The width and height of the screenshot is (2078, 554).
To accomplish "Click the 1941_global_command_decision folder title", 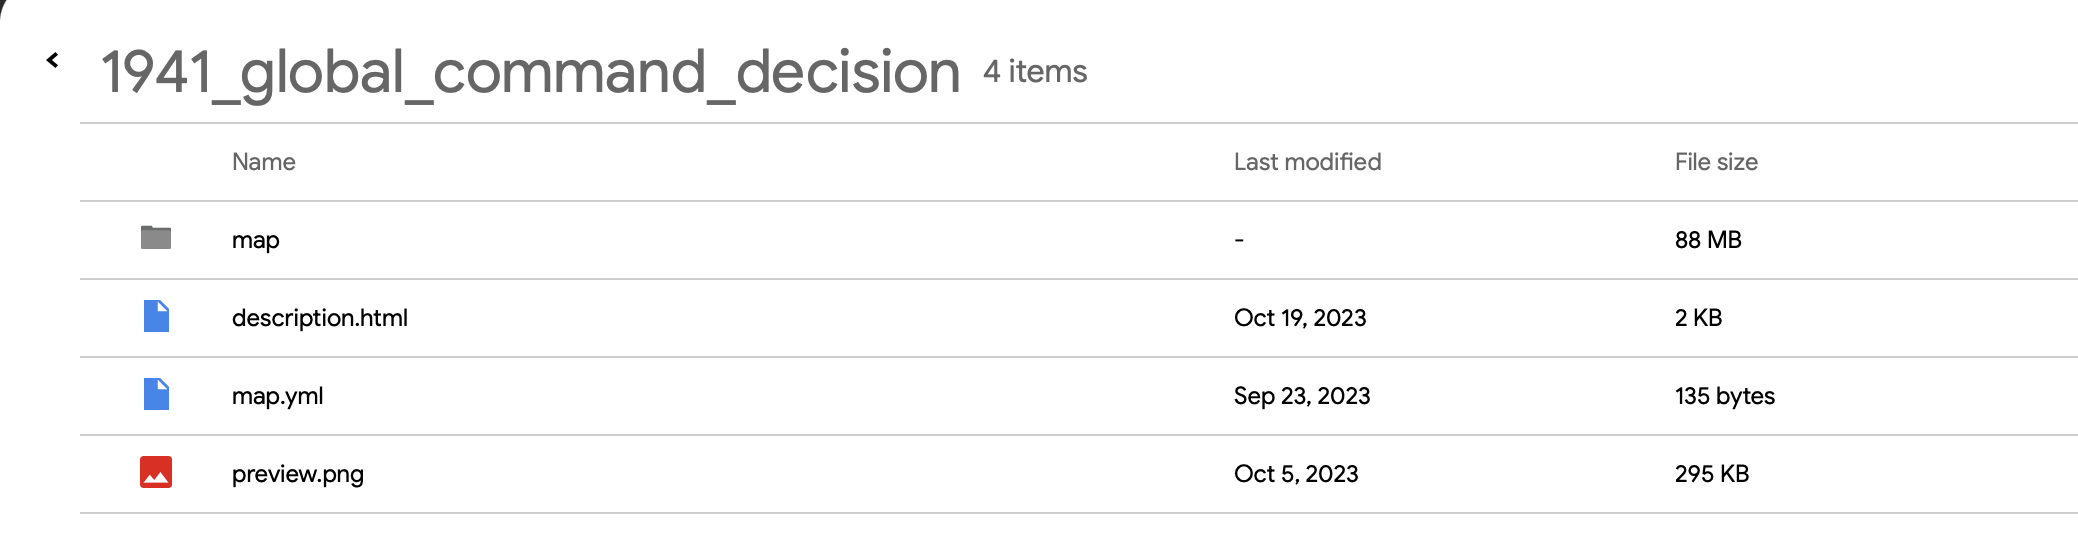I will tap(530, 72).
